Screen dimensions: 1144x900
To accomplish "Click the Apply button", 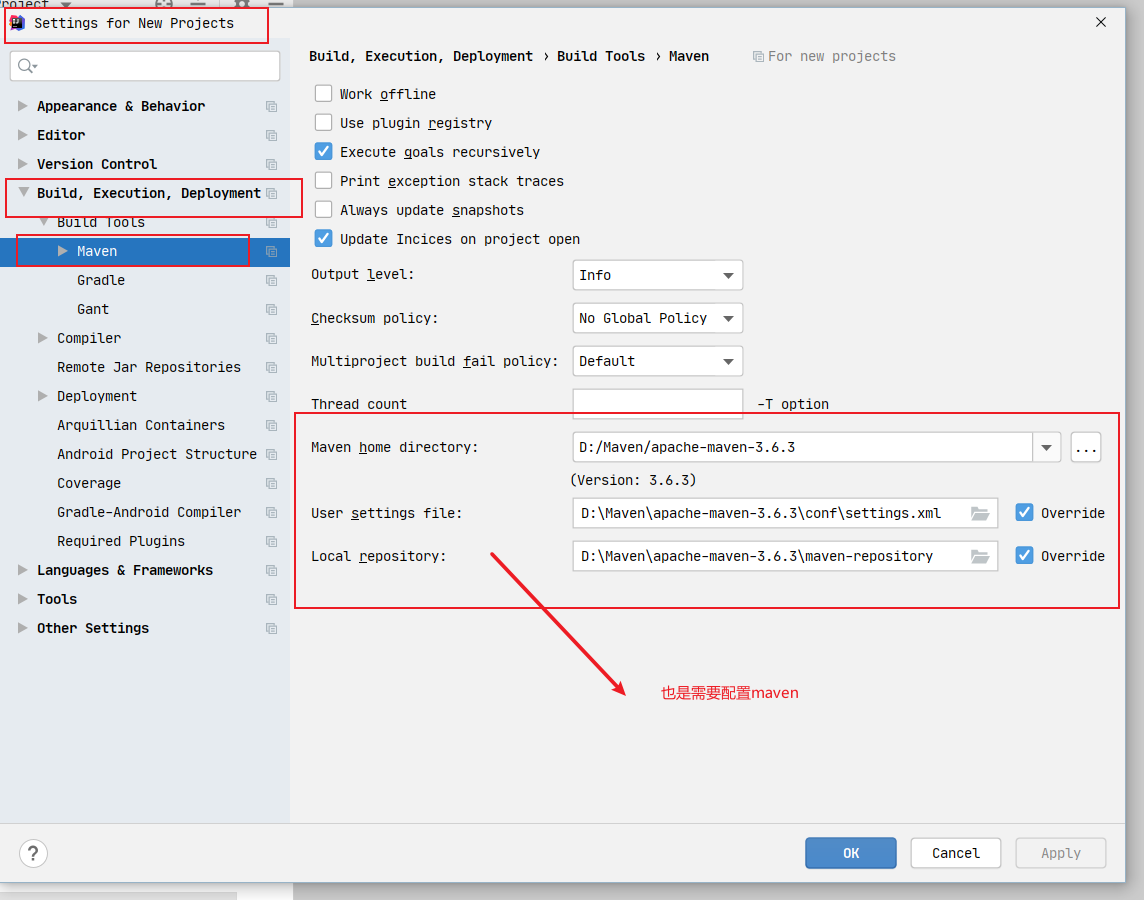I will coord(1061,853).
